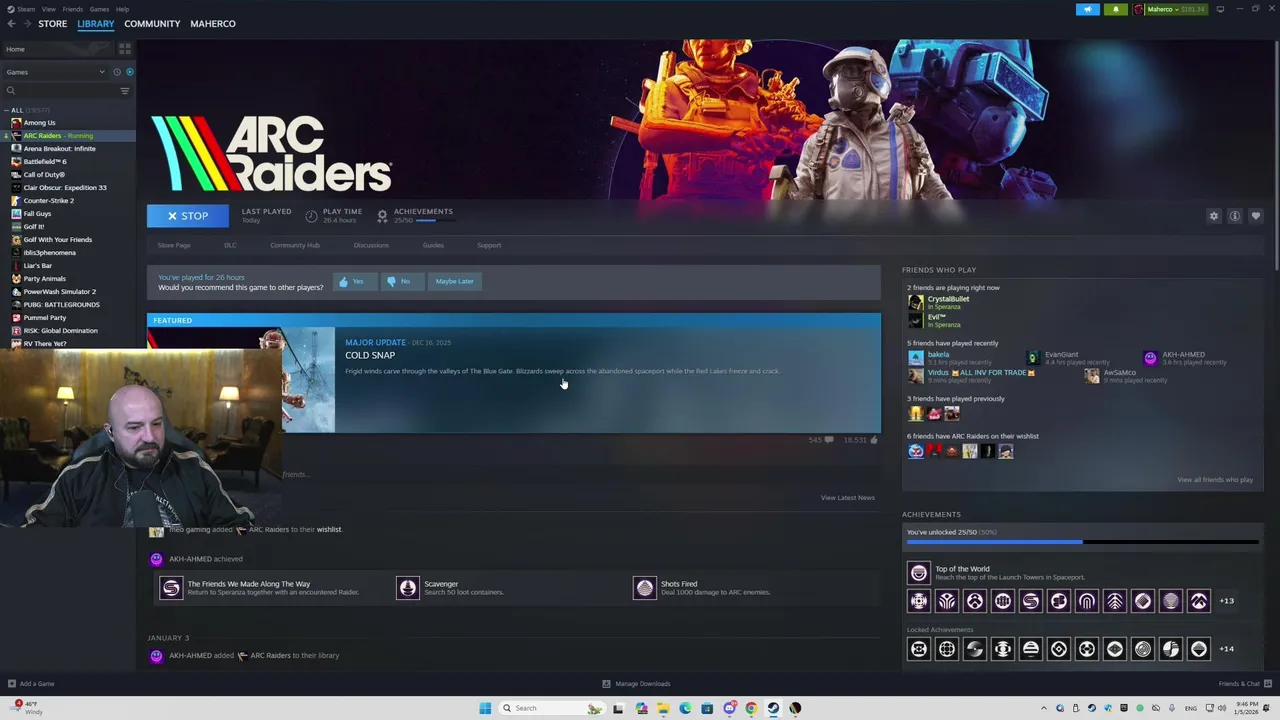Open Friends & Chat
Screen dimensions: 1280x720
[x=1243, y=684]
